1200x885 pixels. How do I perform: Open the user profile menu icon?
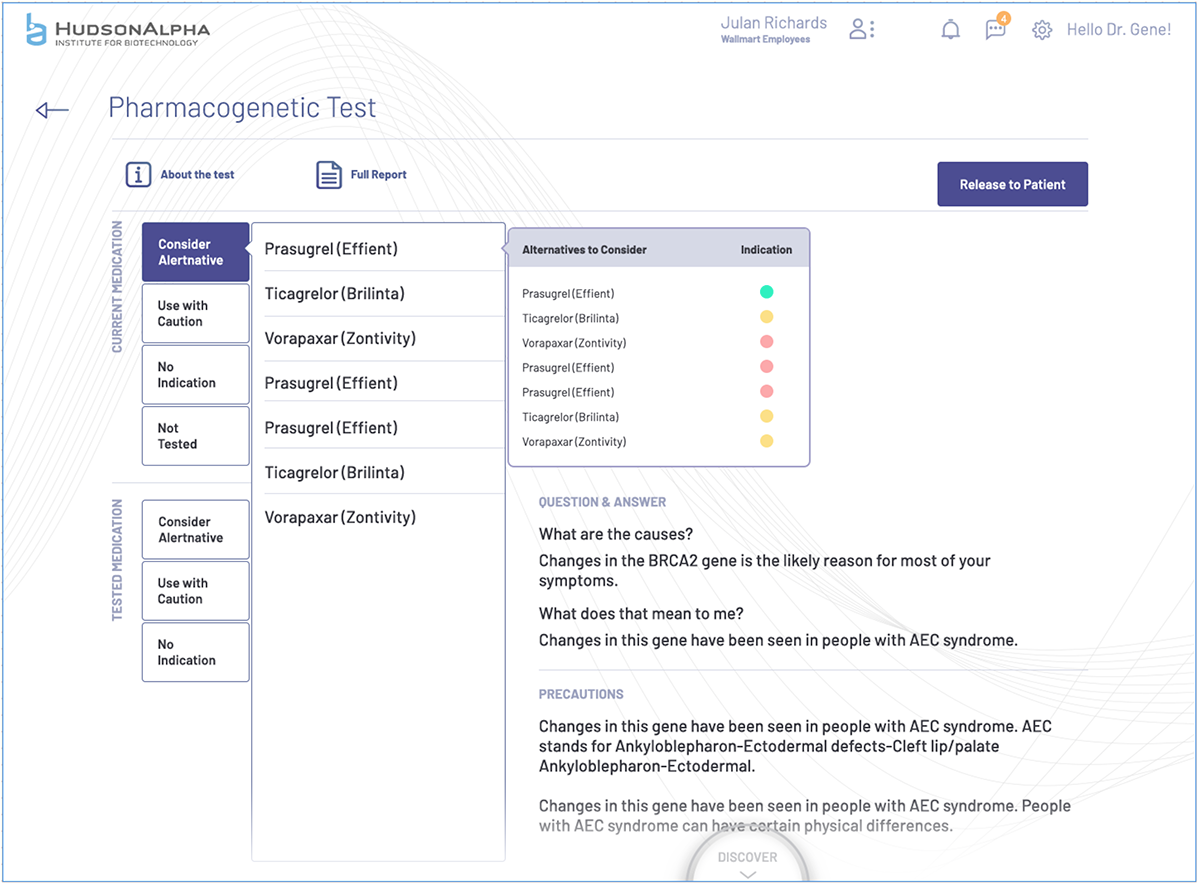[861, 30]
